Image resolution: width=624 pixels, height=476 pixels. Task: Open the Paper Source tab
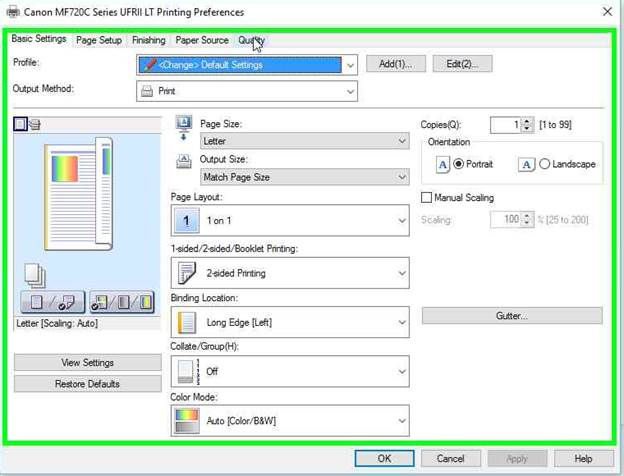202,40
